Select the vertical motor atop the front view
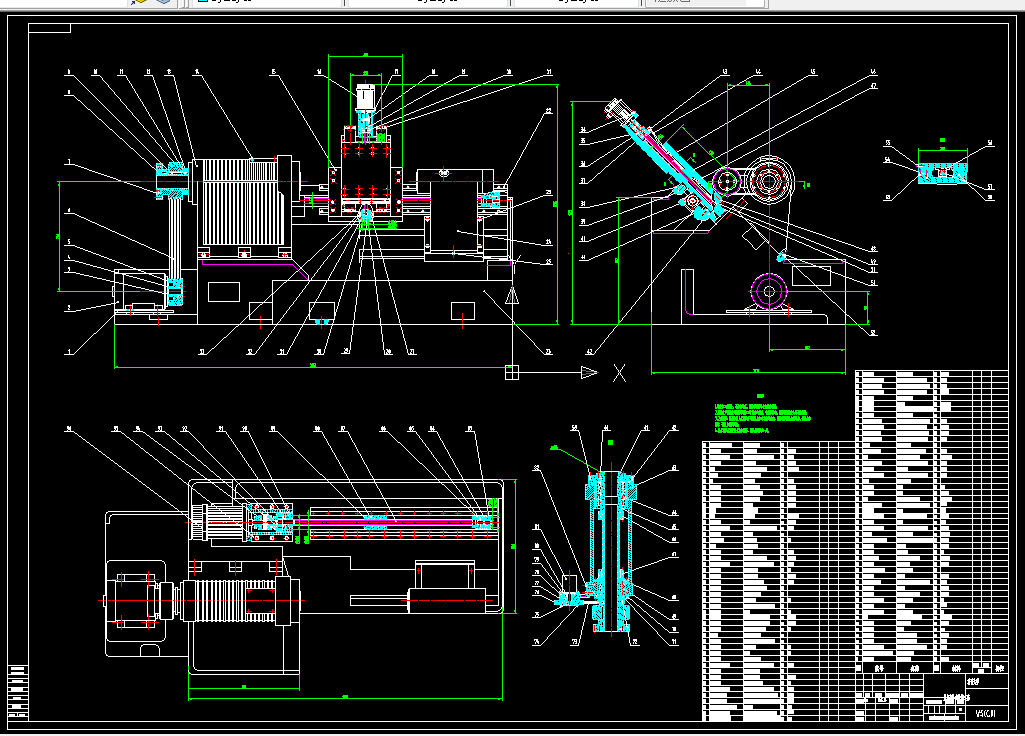Image resolution: width=1025 pixels, height=736 pixels. [365, 97]
